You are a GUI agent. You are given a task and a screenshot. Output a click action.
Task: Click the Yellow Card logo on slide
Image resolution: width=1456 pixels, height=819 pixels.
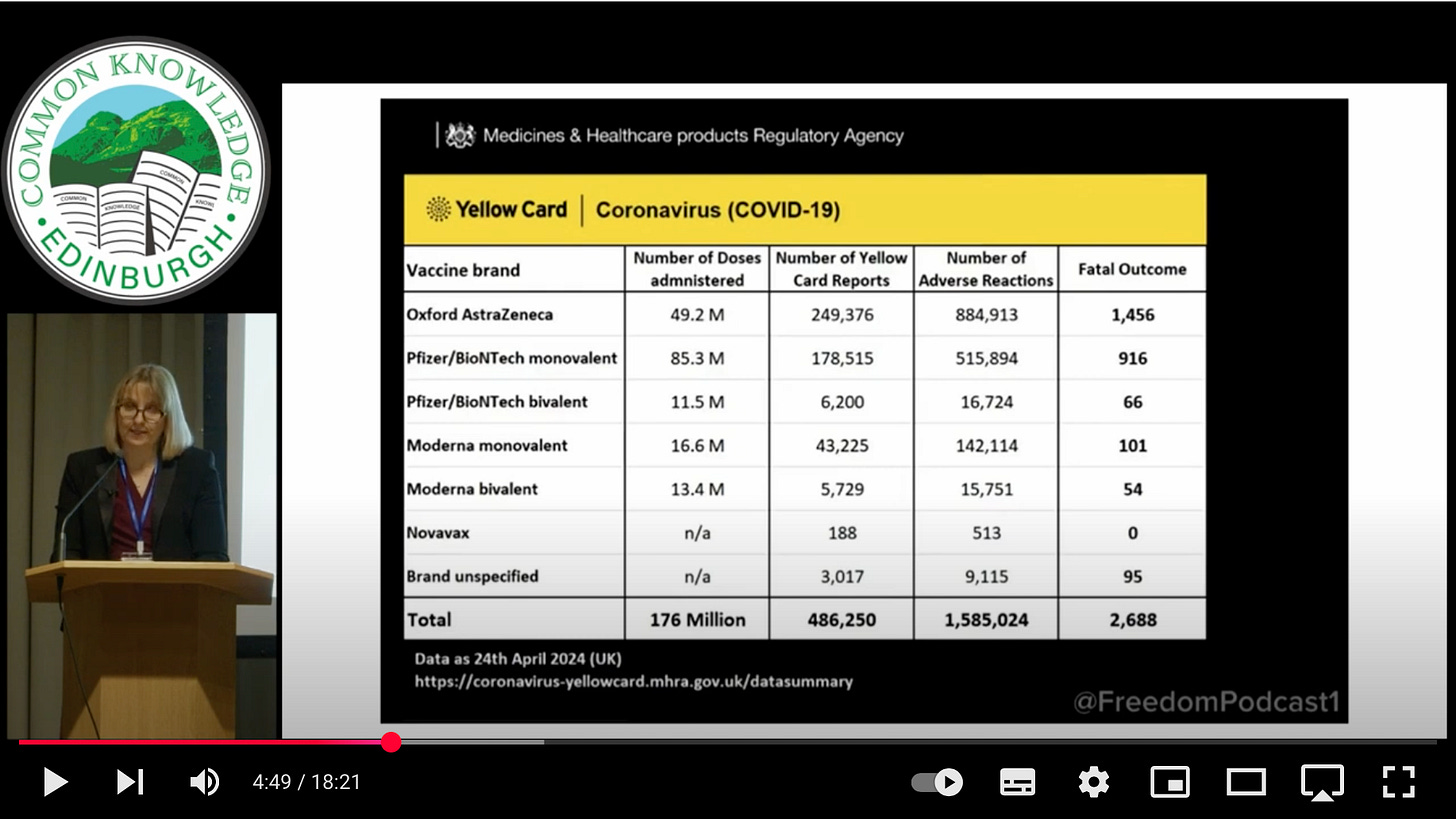tap(496, 209)
